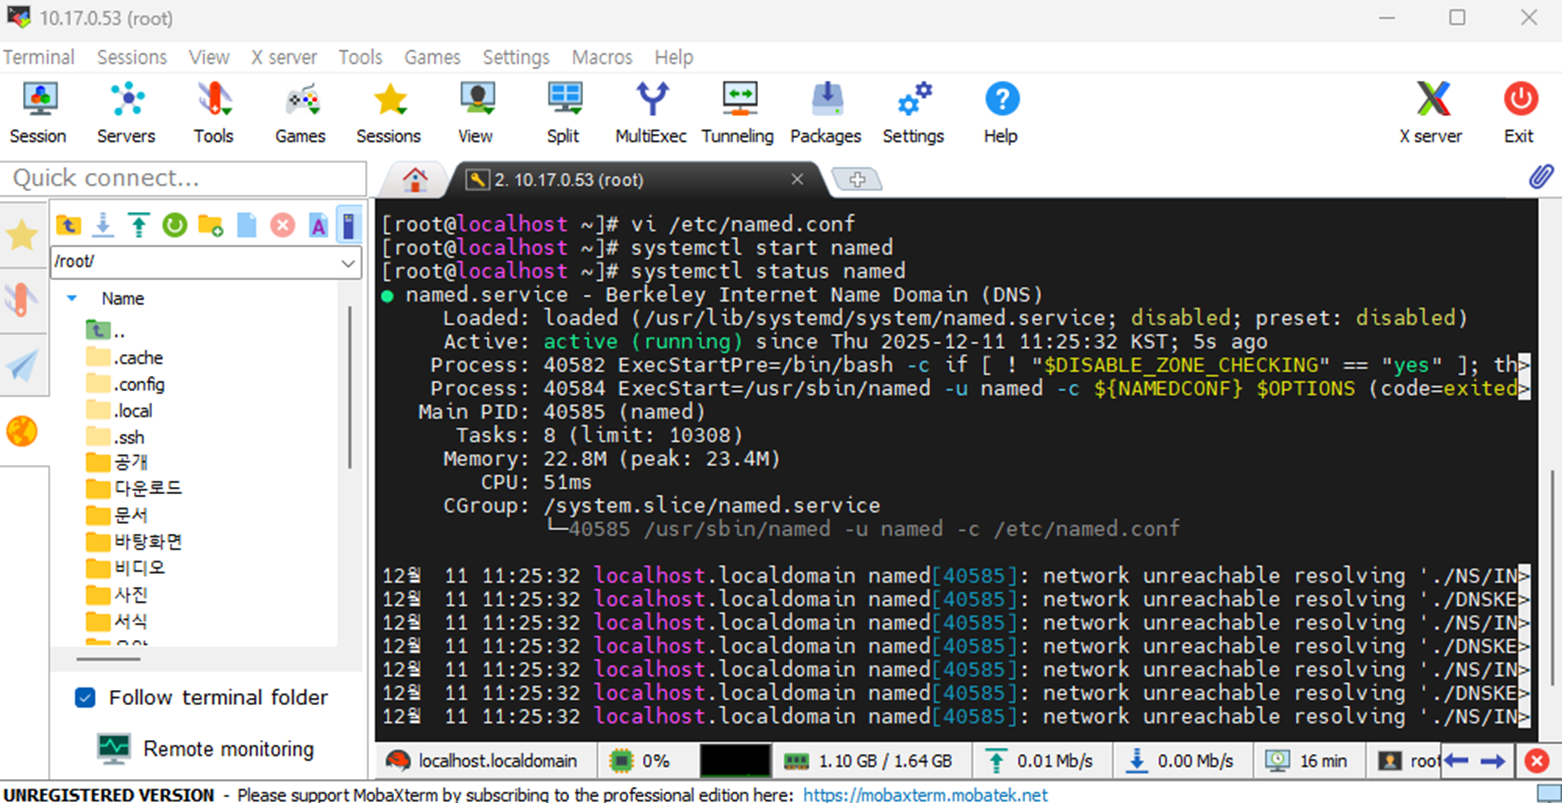This screenshot has height=803, width=1562.
Task: Go to the parent folder in the SFTP toolbar
Action: 68,225
